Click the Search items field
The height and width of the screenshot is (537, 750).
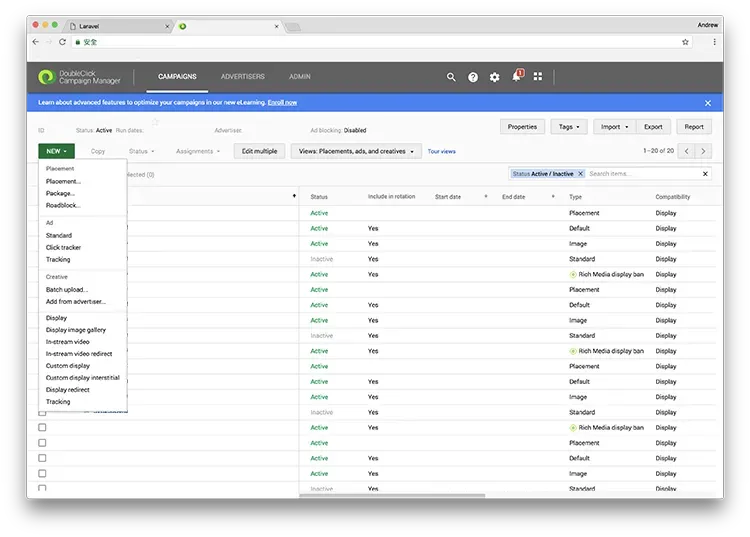pos(642,174)
